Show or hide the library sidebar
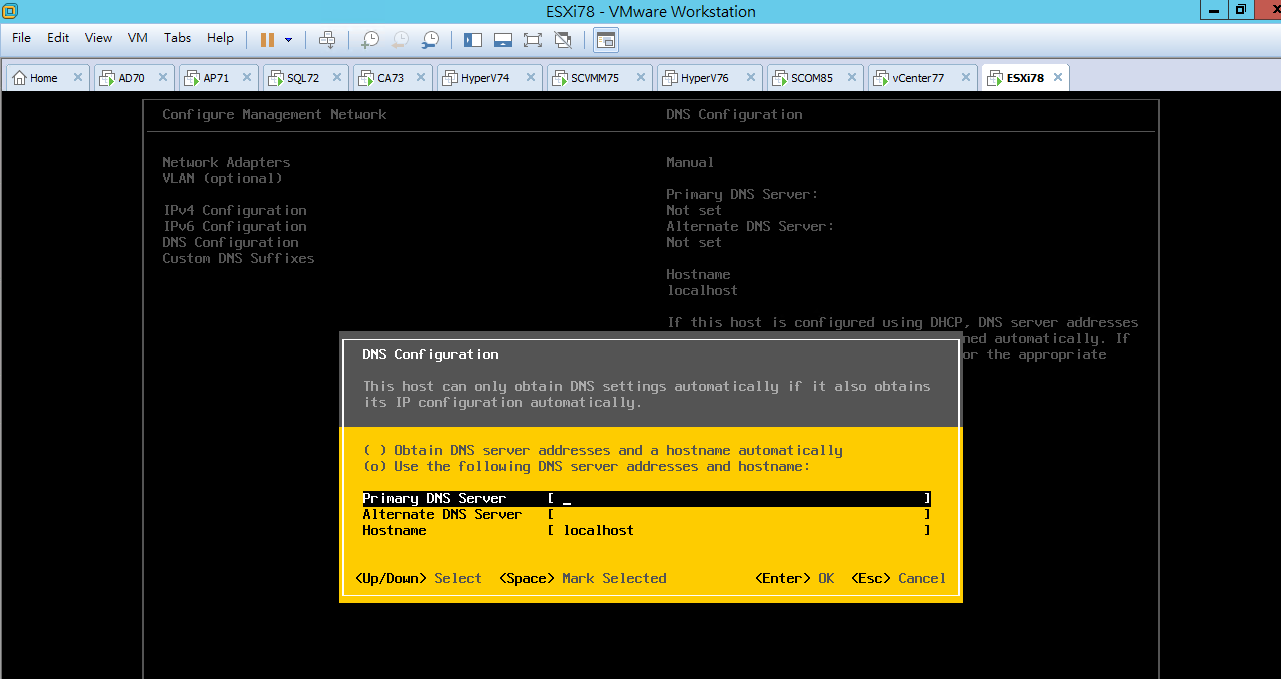The image size is (1282, 680). pyautogui.click(x=473, y=39)
